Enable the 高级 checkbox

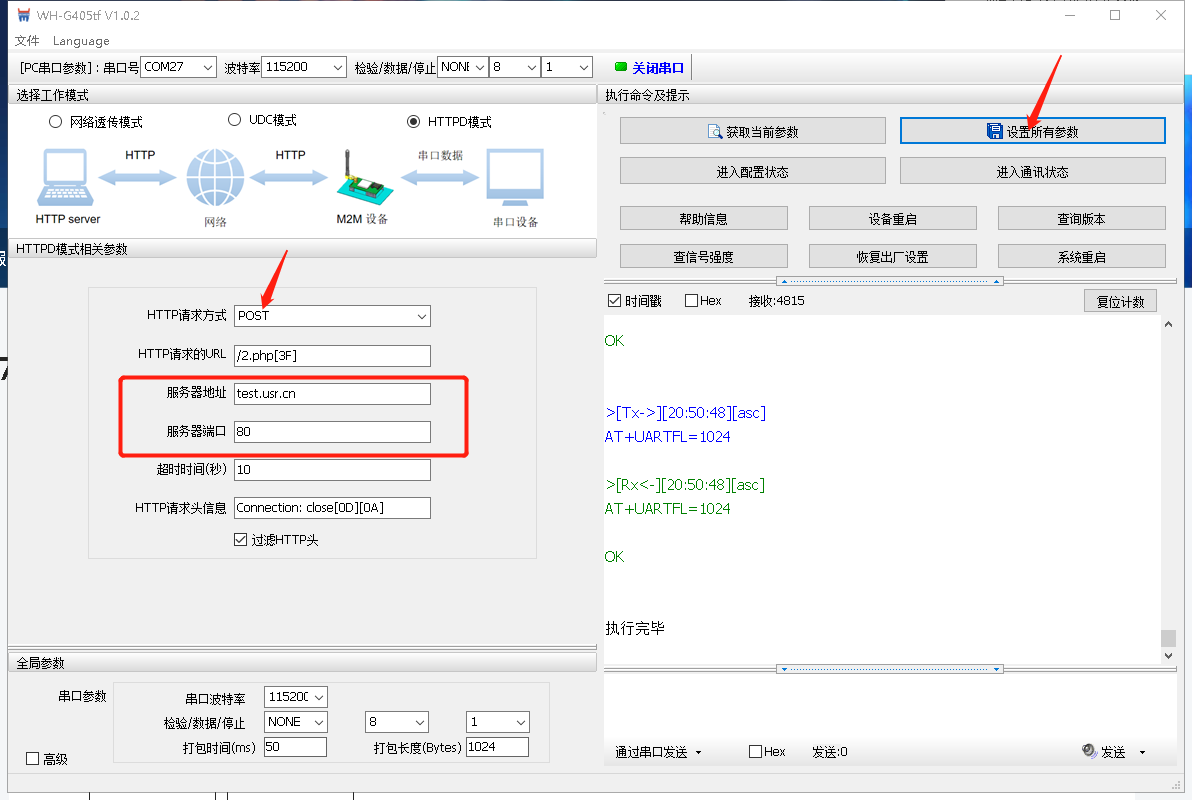(32, 759)
